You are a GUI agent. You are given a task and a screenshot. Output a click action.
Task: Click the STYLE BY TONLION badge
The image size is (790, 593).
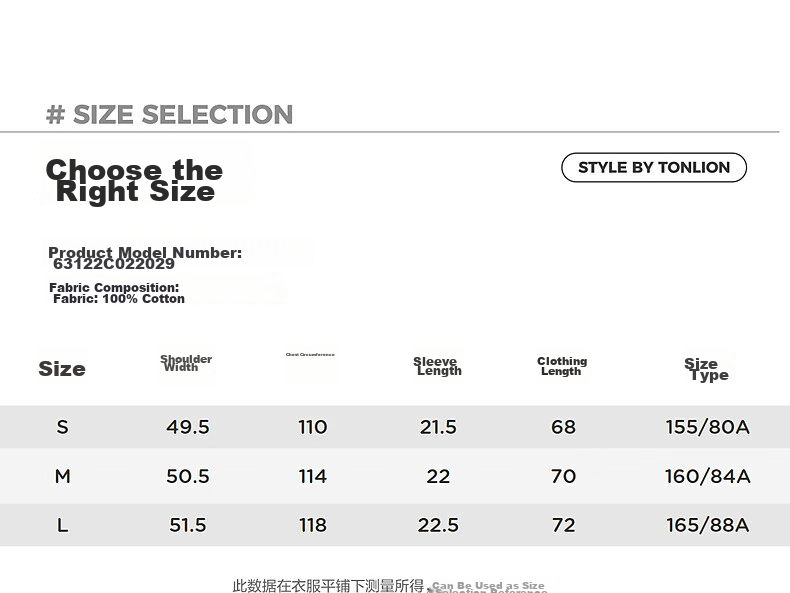[653, 167]
